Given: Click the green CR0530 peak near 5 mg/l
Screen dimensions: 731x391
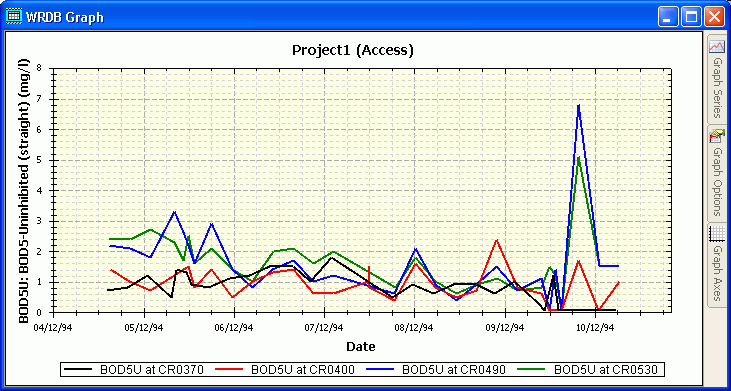Looking at the screenshot, I should point(578,158).
